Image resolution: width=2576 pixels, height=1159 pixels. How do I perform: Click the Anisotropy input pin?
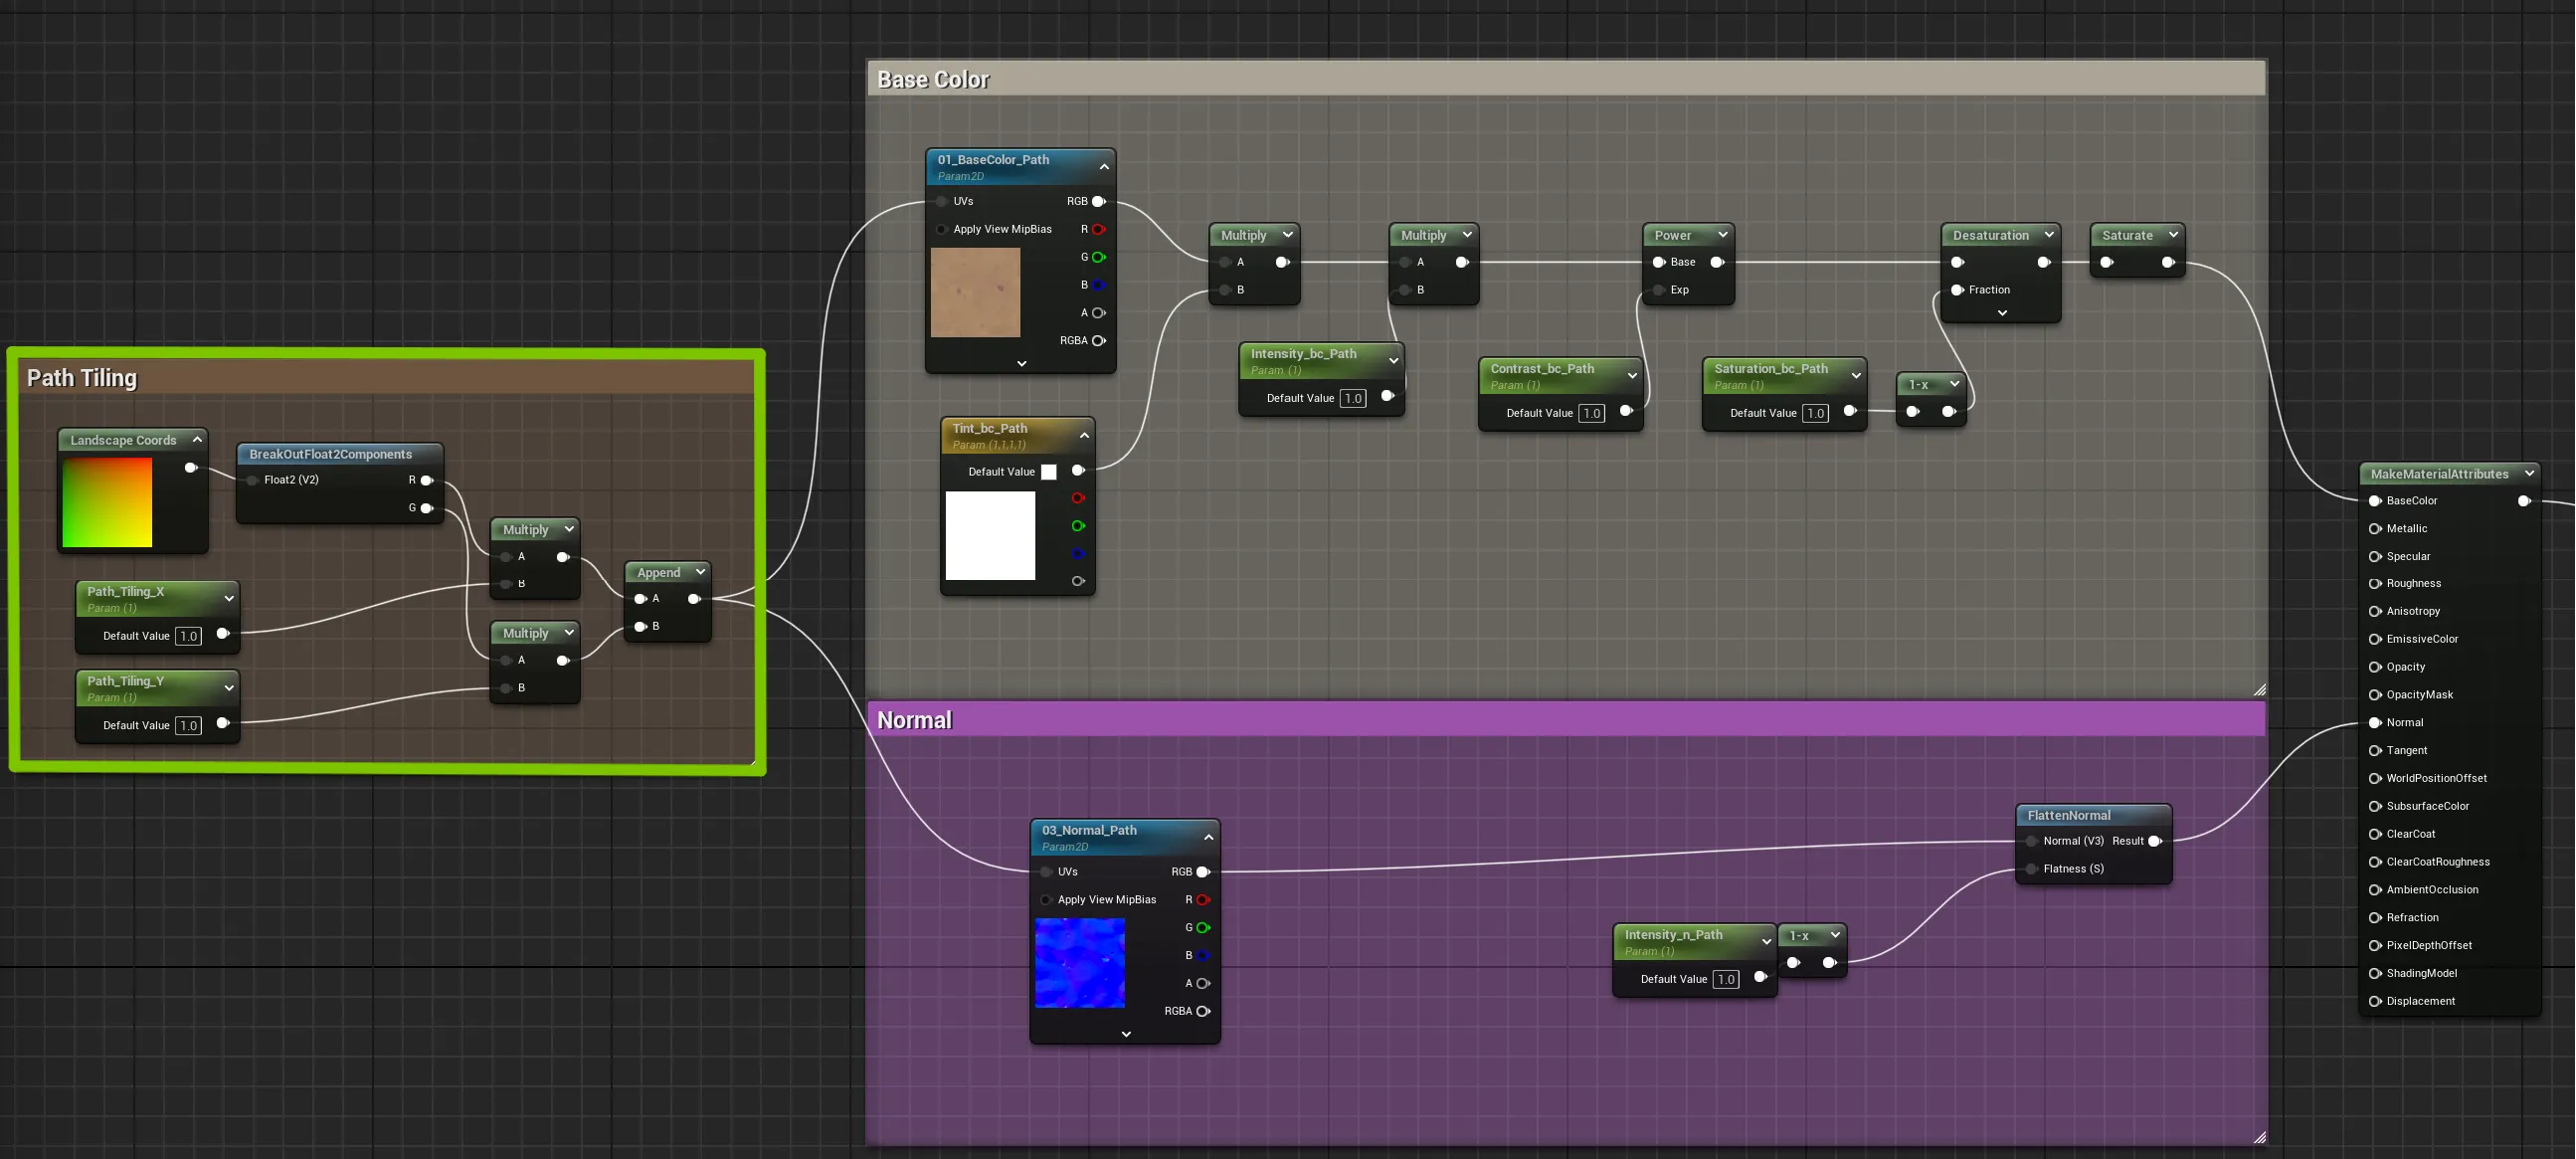pos(2375,612)
